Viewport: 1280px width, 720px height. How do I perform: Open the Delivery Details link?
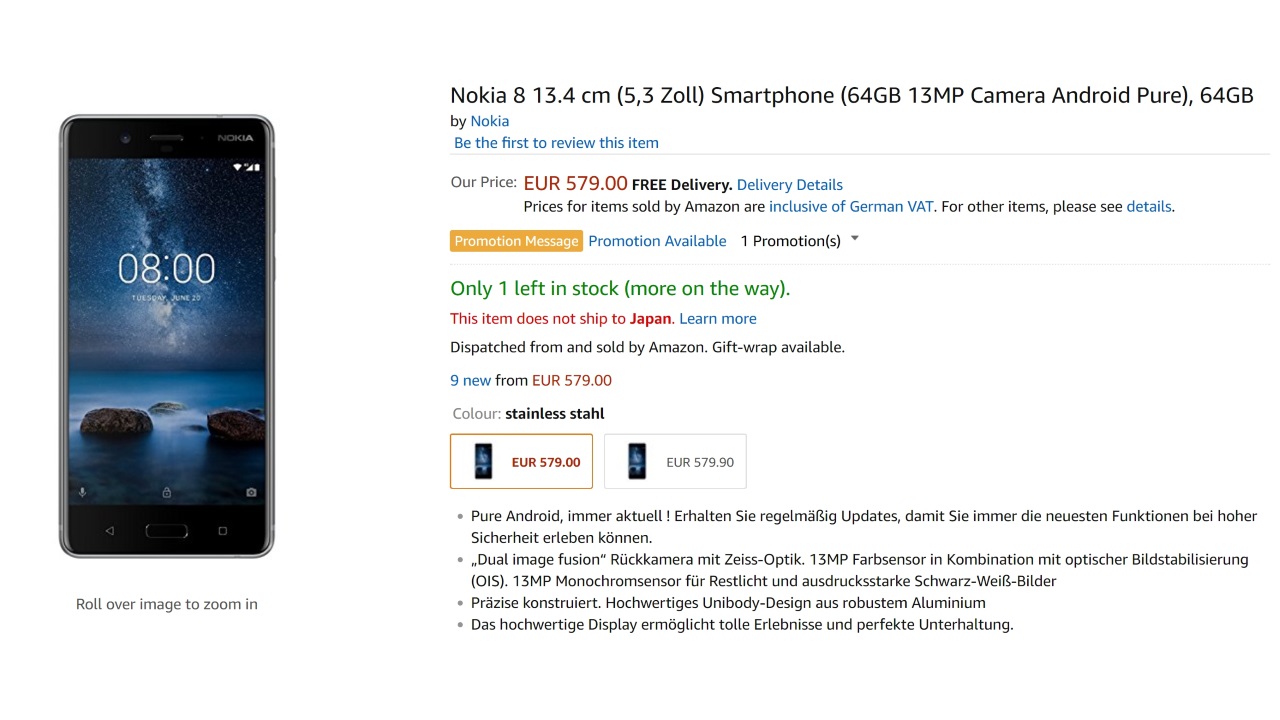(x=789, y=185)
